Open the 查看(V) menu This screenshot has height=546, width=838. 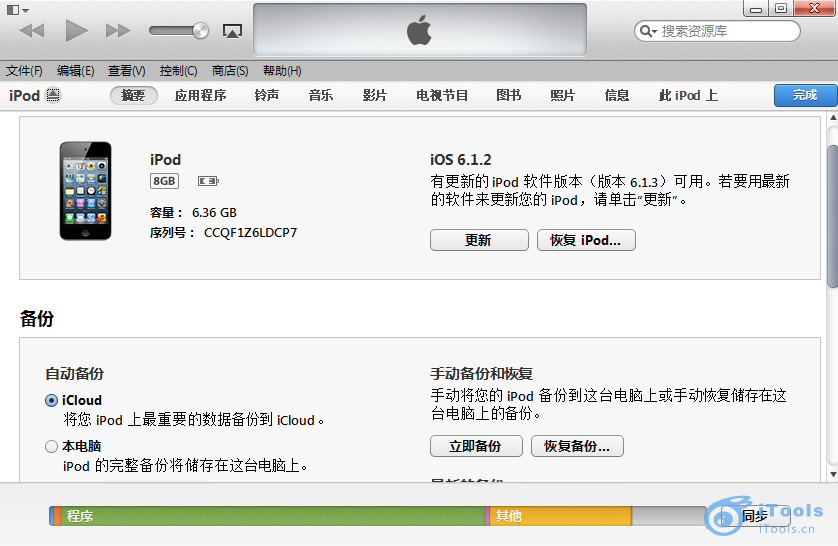point(127,71)
